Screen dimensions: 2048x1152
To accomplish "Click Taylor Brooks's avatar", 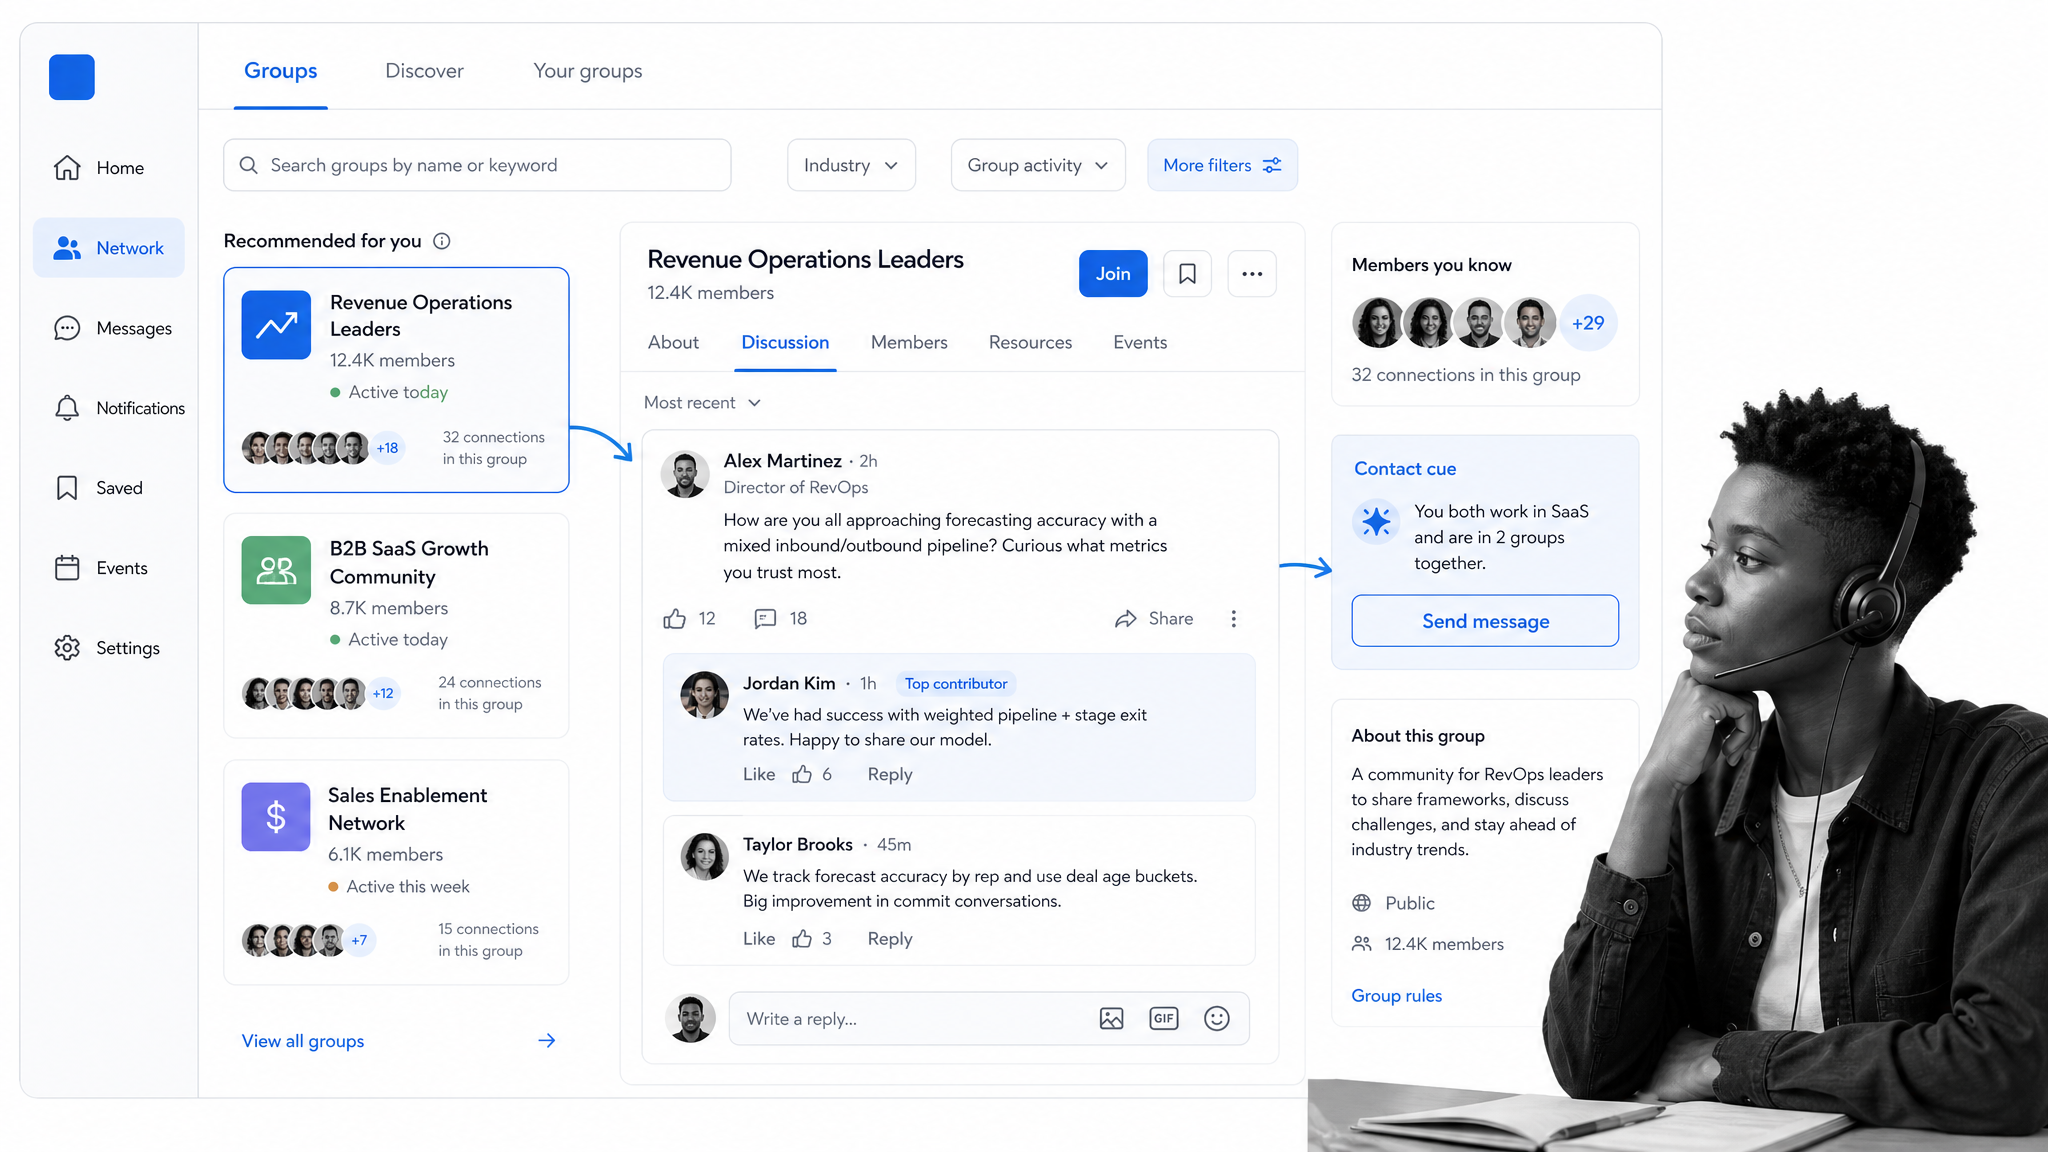I will (x=705, y=857).
